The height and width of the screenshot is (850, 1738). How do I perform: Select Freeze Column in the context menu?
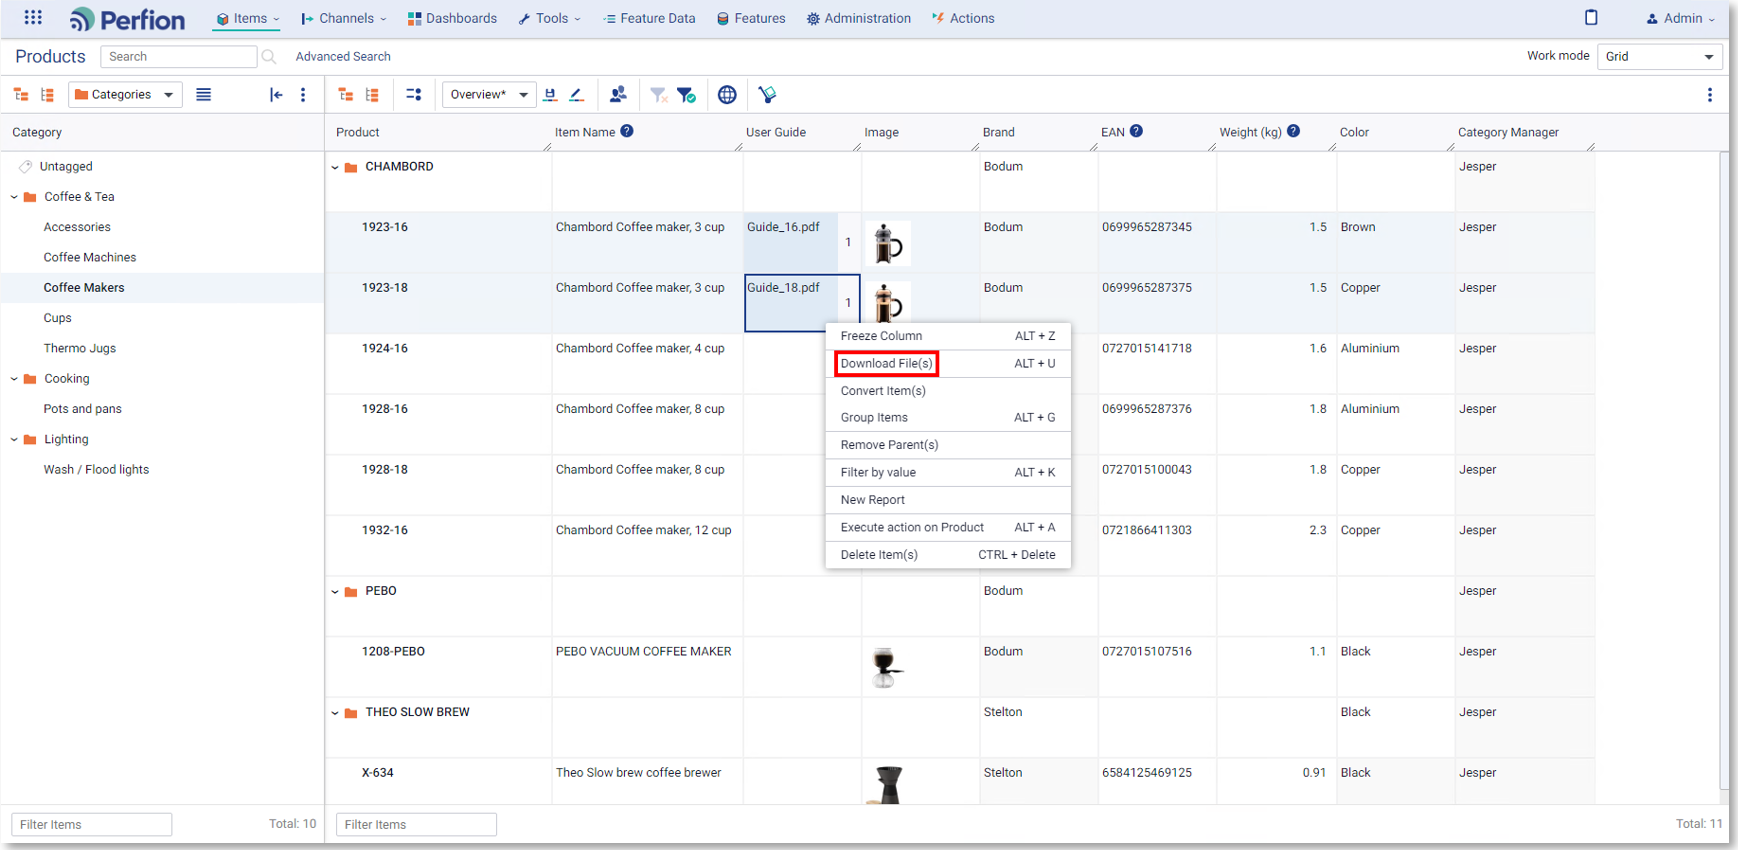pos(948,336)
